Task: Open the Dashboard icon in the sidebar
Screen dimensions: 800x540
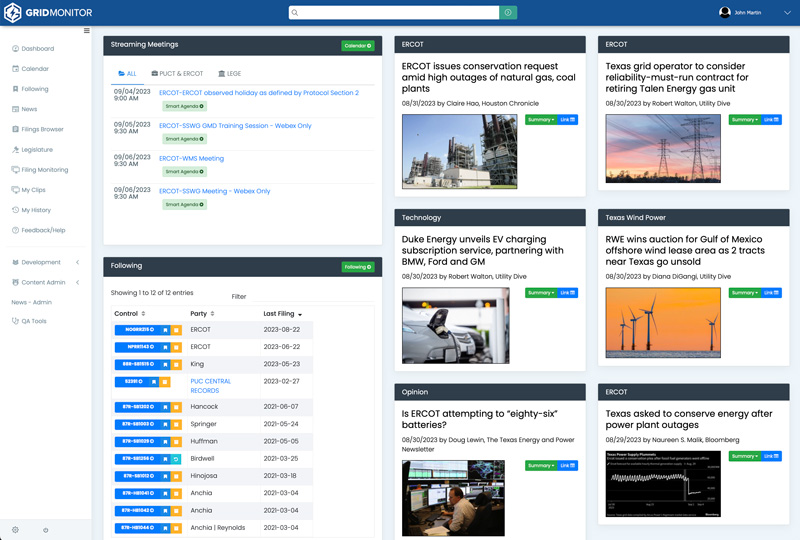Action: [x=15, y=48]
